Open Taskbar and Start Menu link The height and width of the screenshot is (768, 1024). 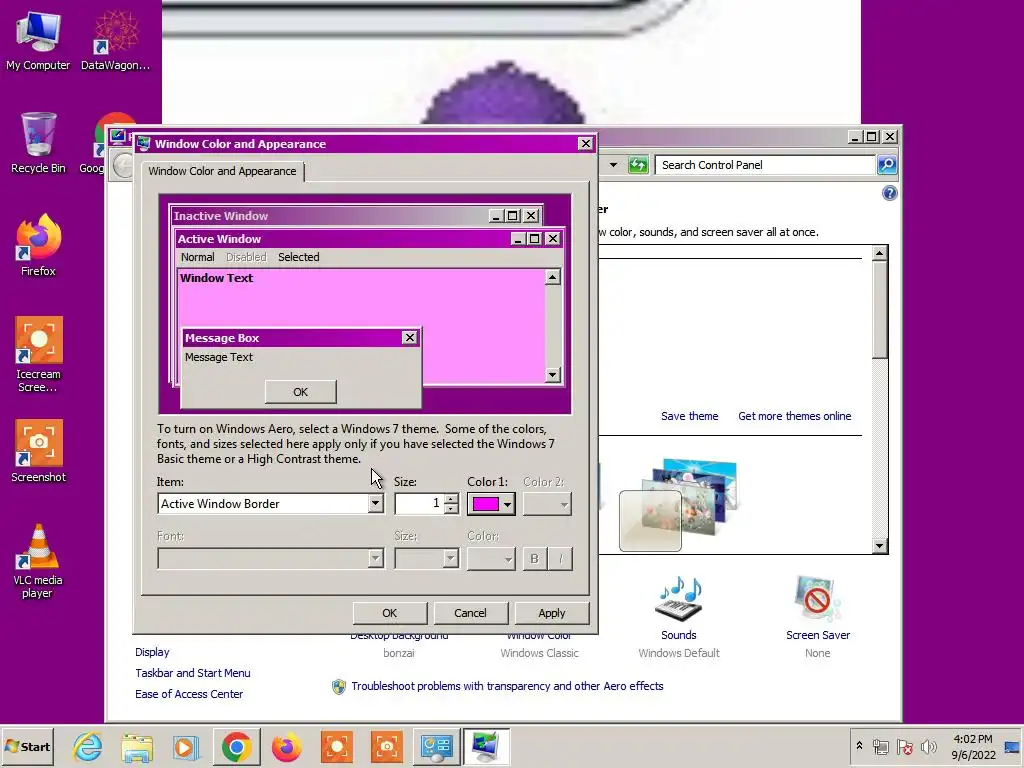[193, 673]
